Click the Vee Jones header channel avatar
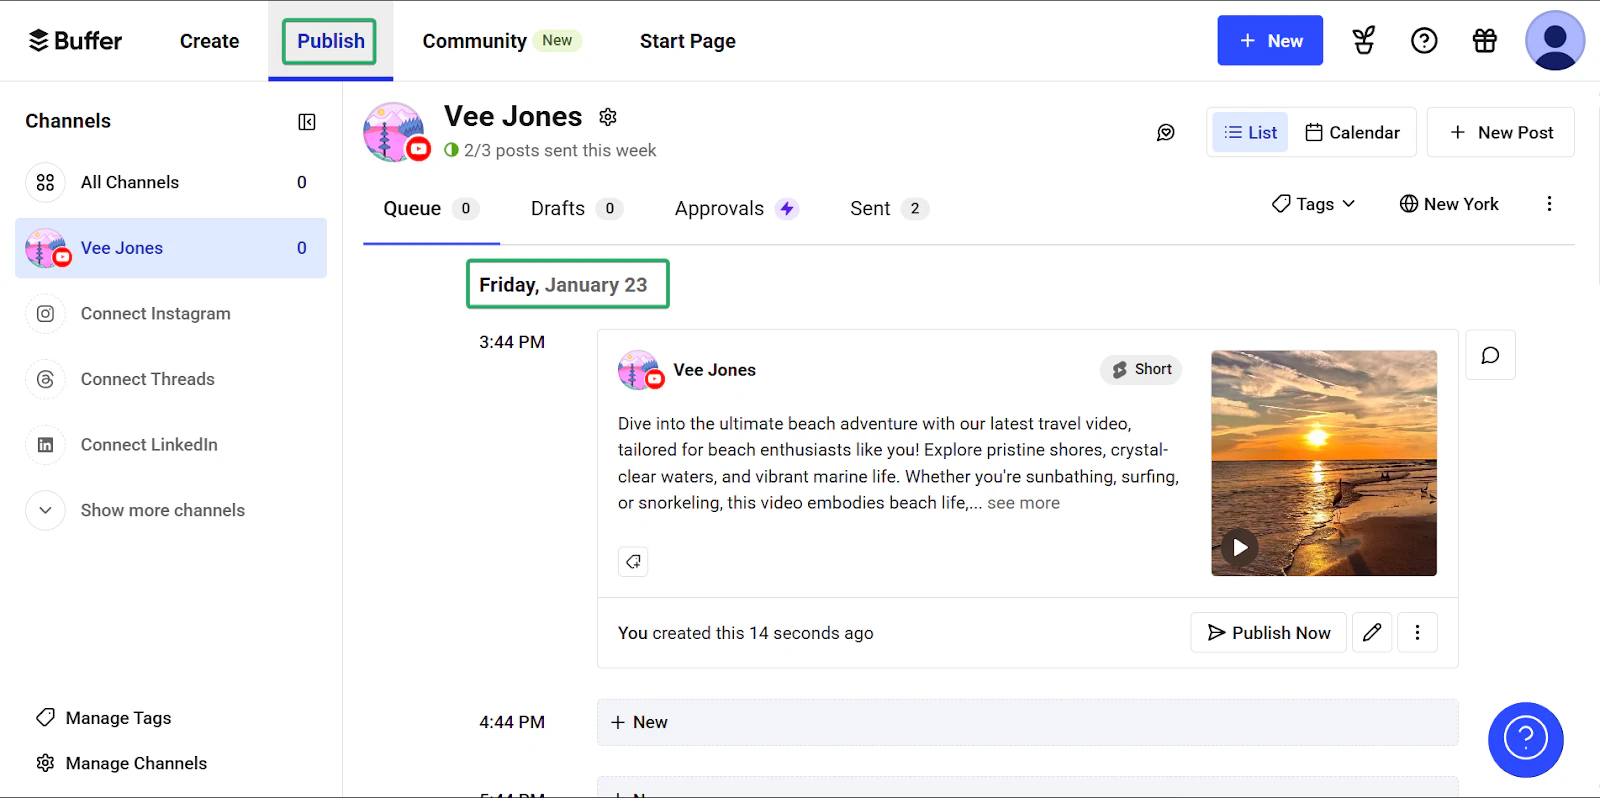 click(x=396, y=132)
